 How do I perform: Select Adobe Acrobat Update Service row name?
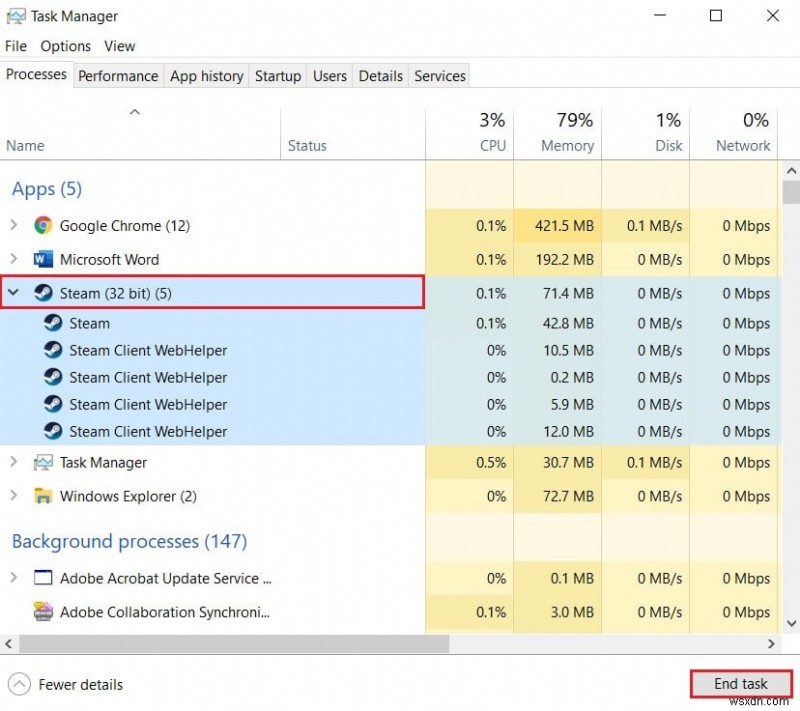pos(165,578)
